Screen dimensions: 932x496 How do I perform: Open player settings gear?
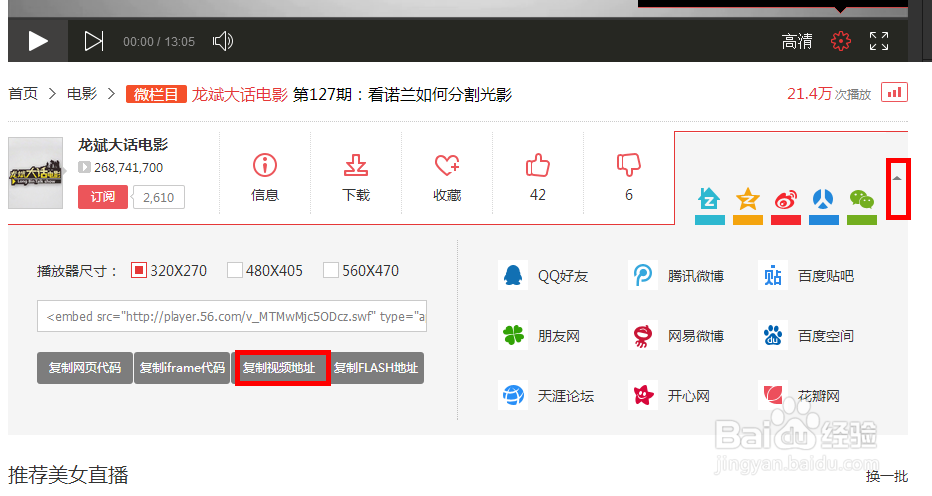pos(840,41)
